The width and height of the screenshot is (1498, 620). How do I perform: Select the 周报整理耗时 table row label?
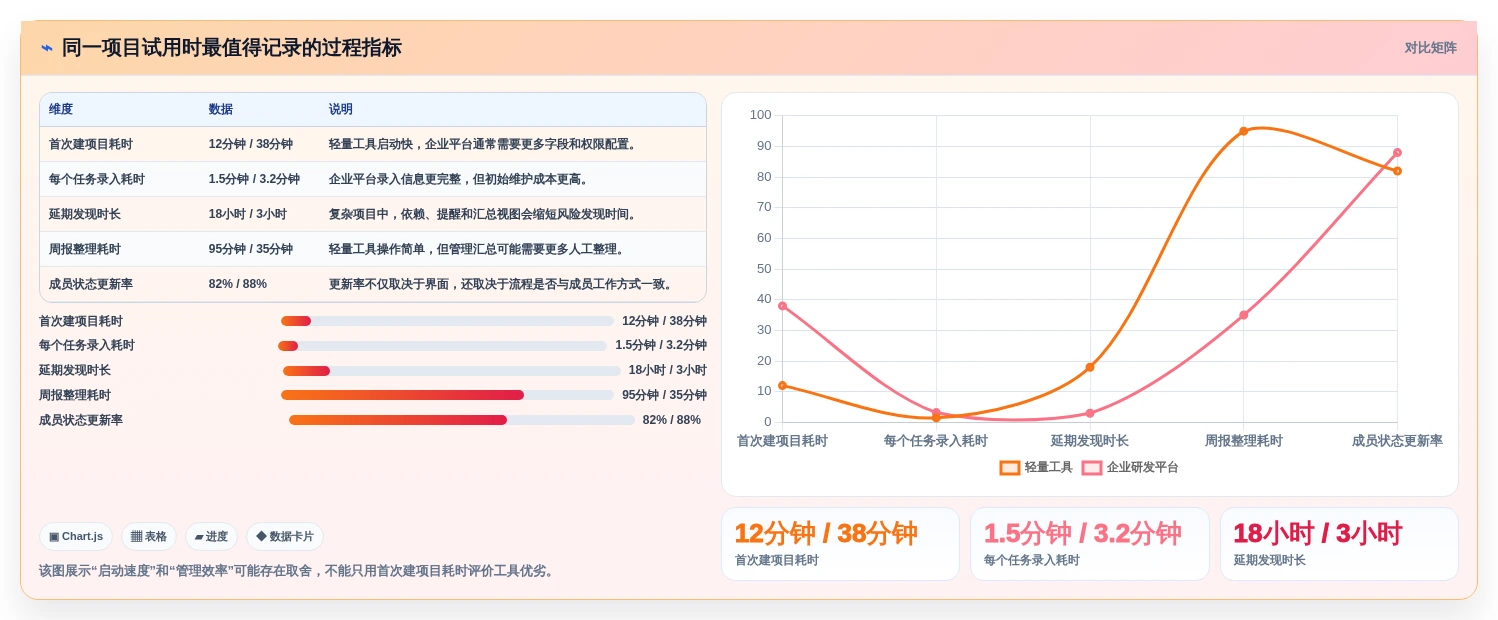click(x=85, y=249)
